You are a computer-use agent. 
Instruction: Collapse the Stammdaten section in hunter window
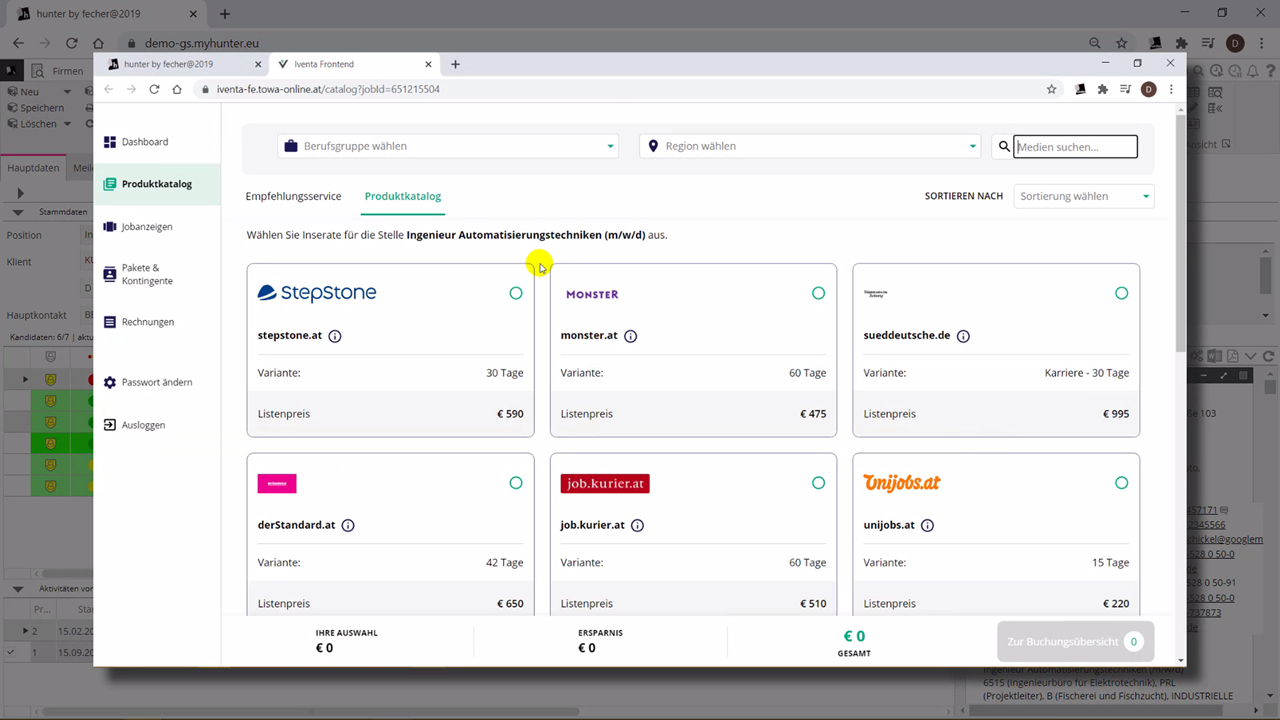19,212
